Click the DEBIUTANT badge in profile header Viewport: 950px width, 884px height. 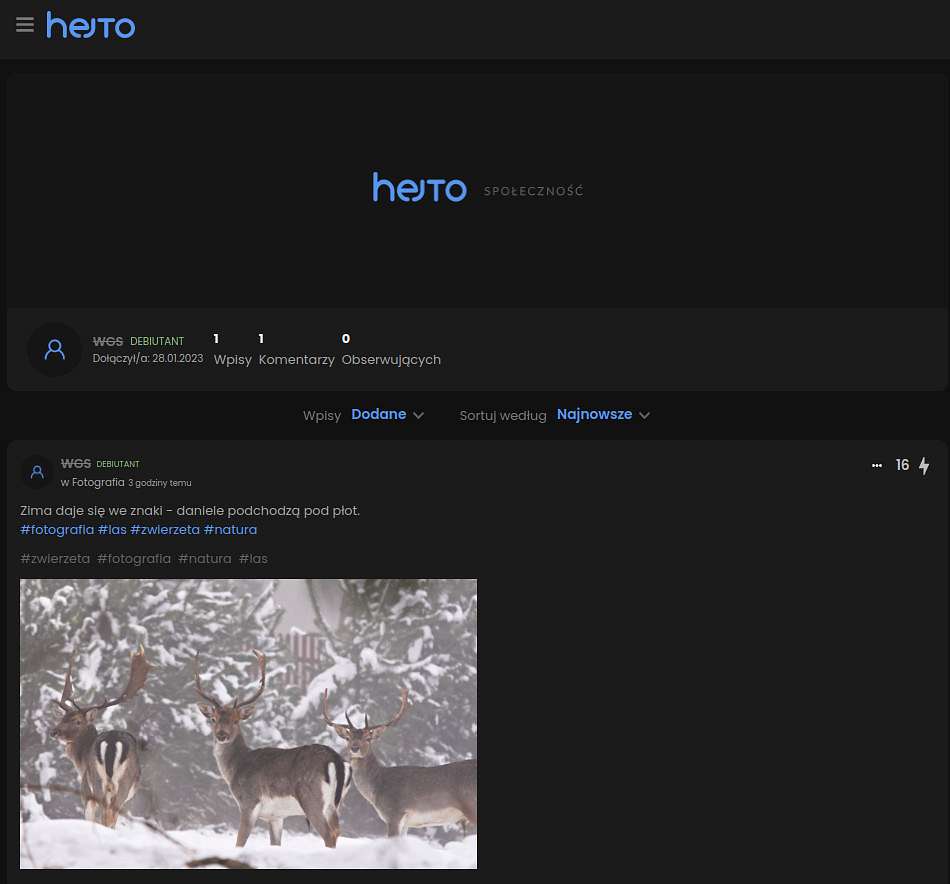(157, 341)
